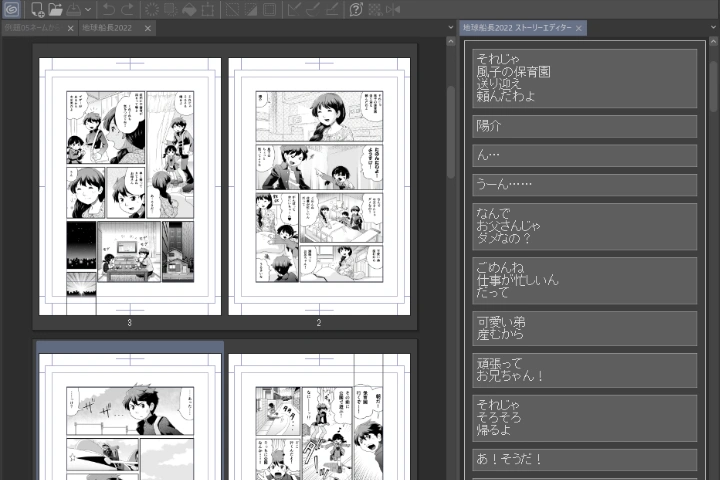This screenshot has height=480, width=720.
Task: Close the 地球船長2022 canvas tab
Action: [148, 28]
